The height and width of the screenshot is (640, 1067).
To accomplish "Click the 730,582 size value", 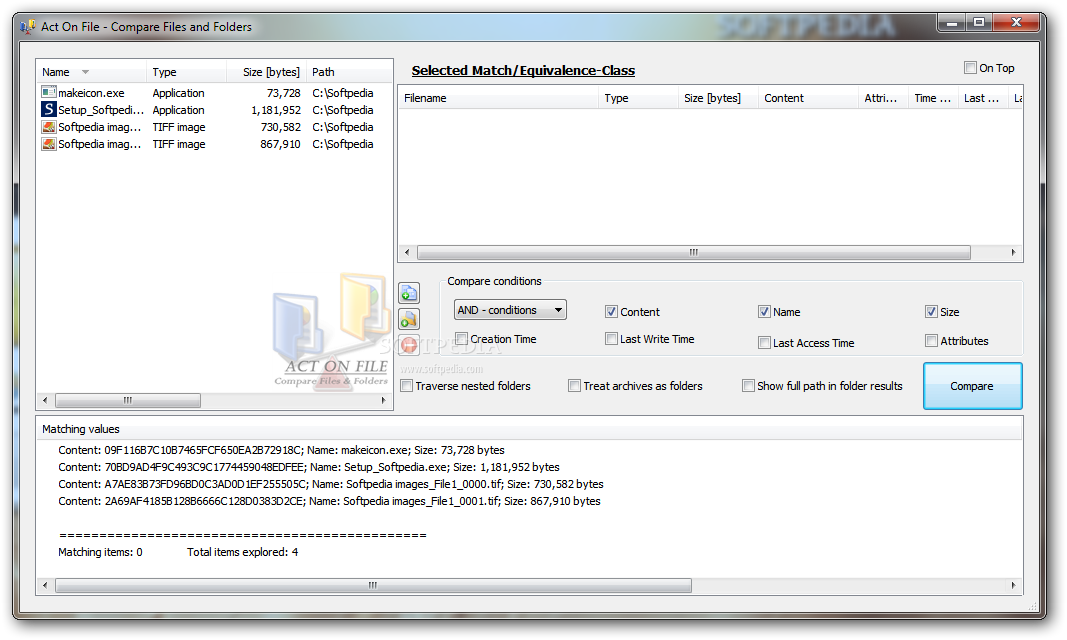I will (x=280, y=127).
